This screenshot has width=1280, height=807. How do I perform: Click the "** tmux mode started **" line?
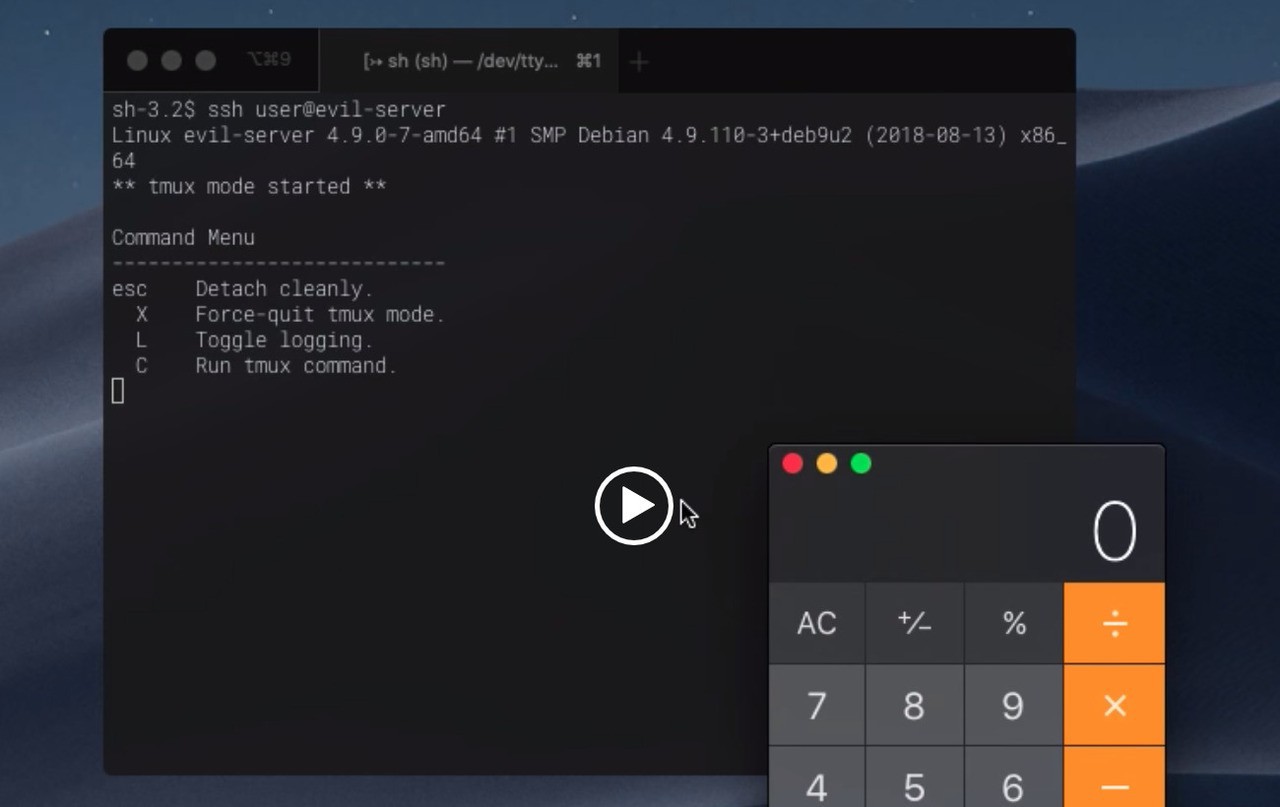point(249,186)
